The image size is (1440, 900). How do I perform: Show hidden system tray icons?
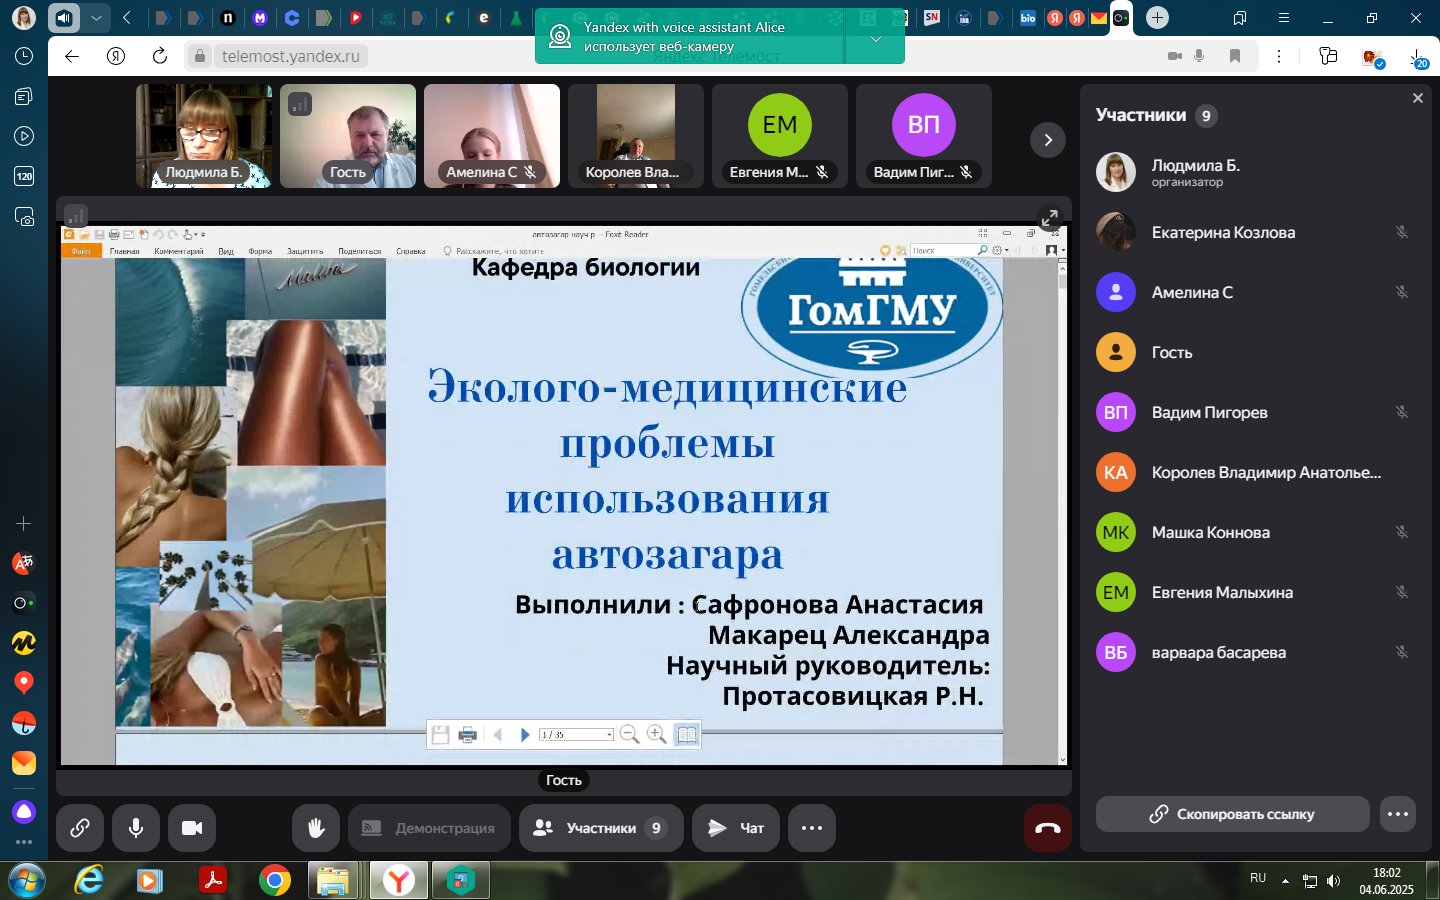(x=1285, y=881)
